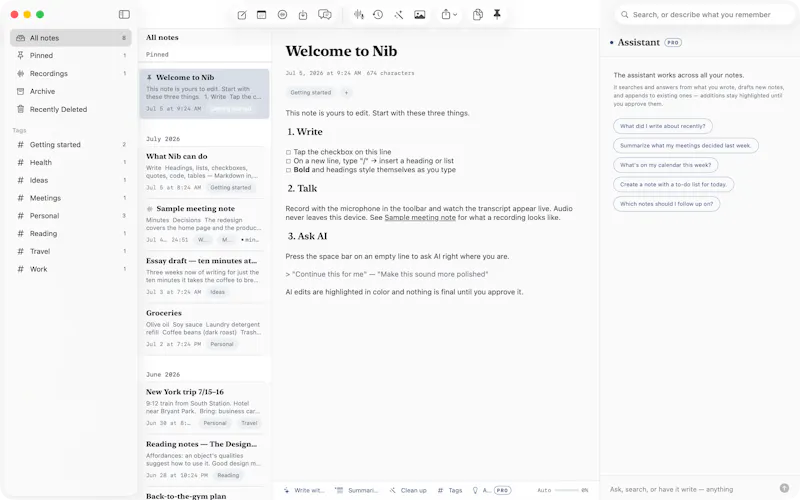Click 'Which notes should I follow up on?'

666,204
